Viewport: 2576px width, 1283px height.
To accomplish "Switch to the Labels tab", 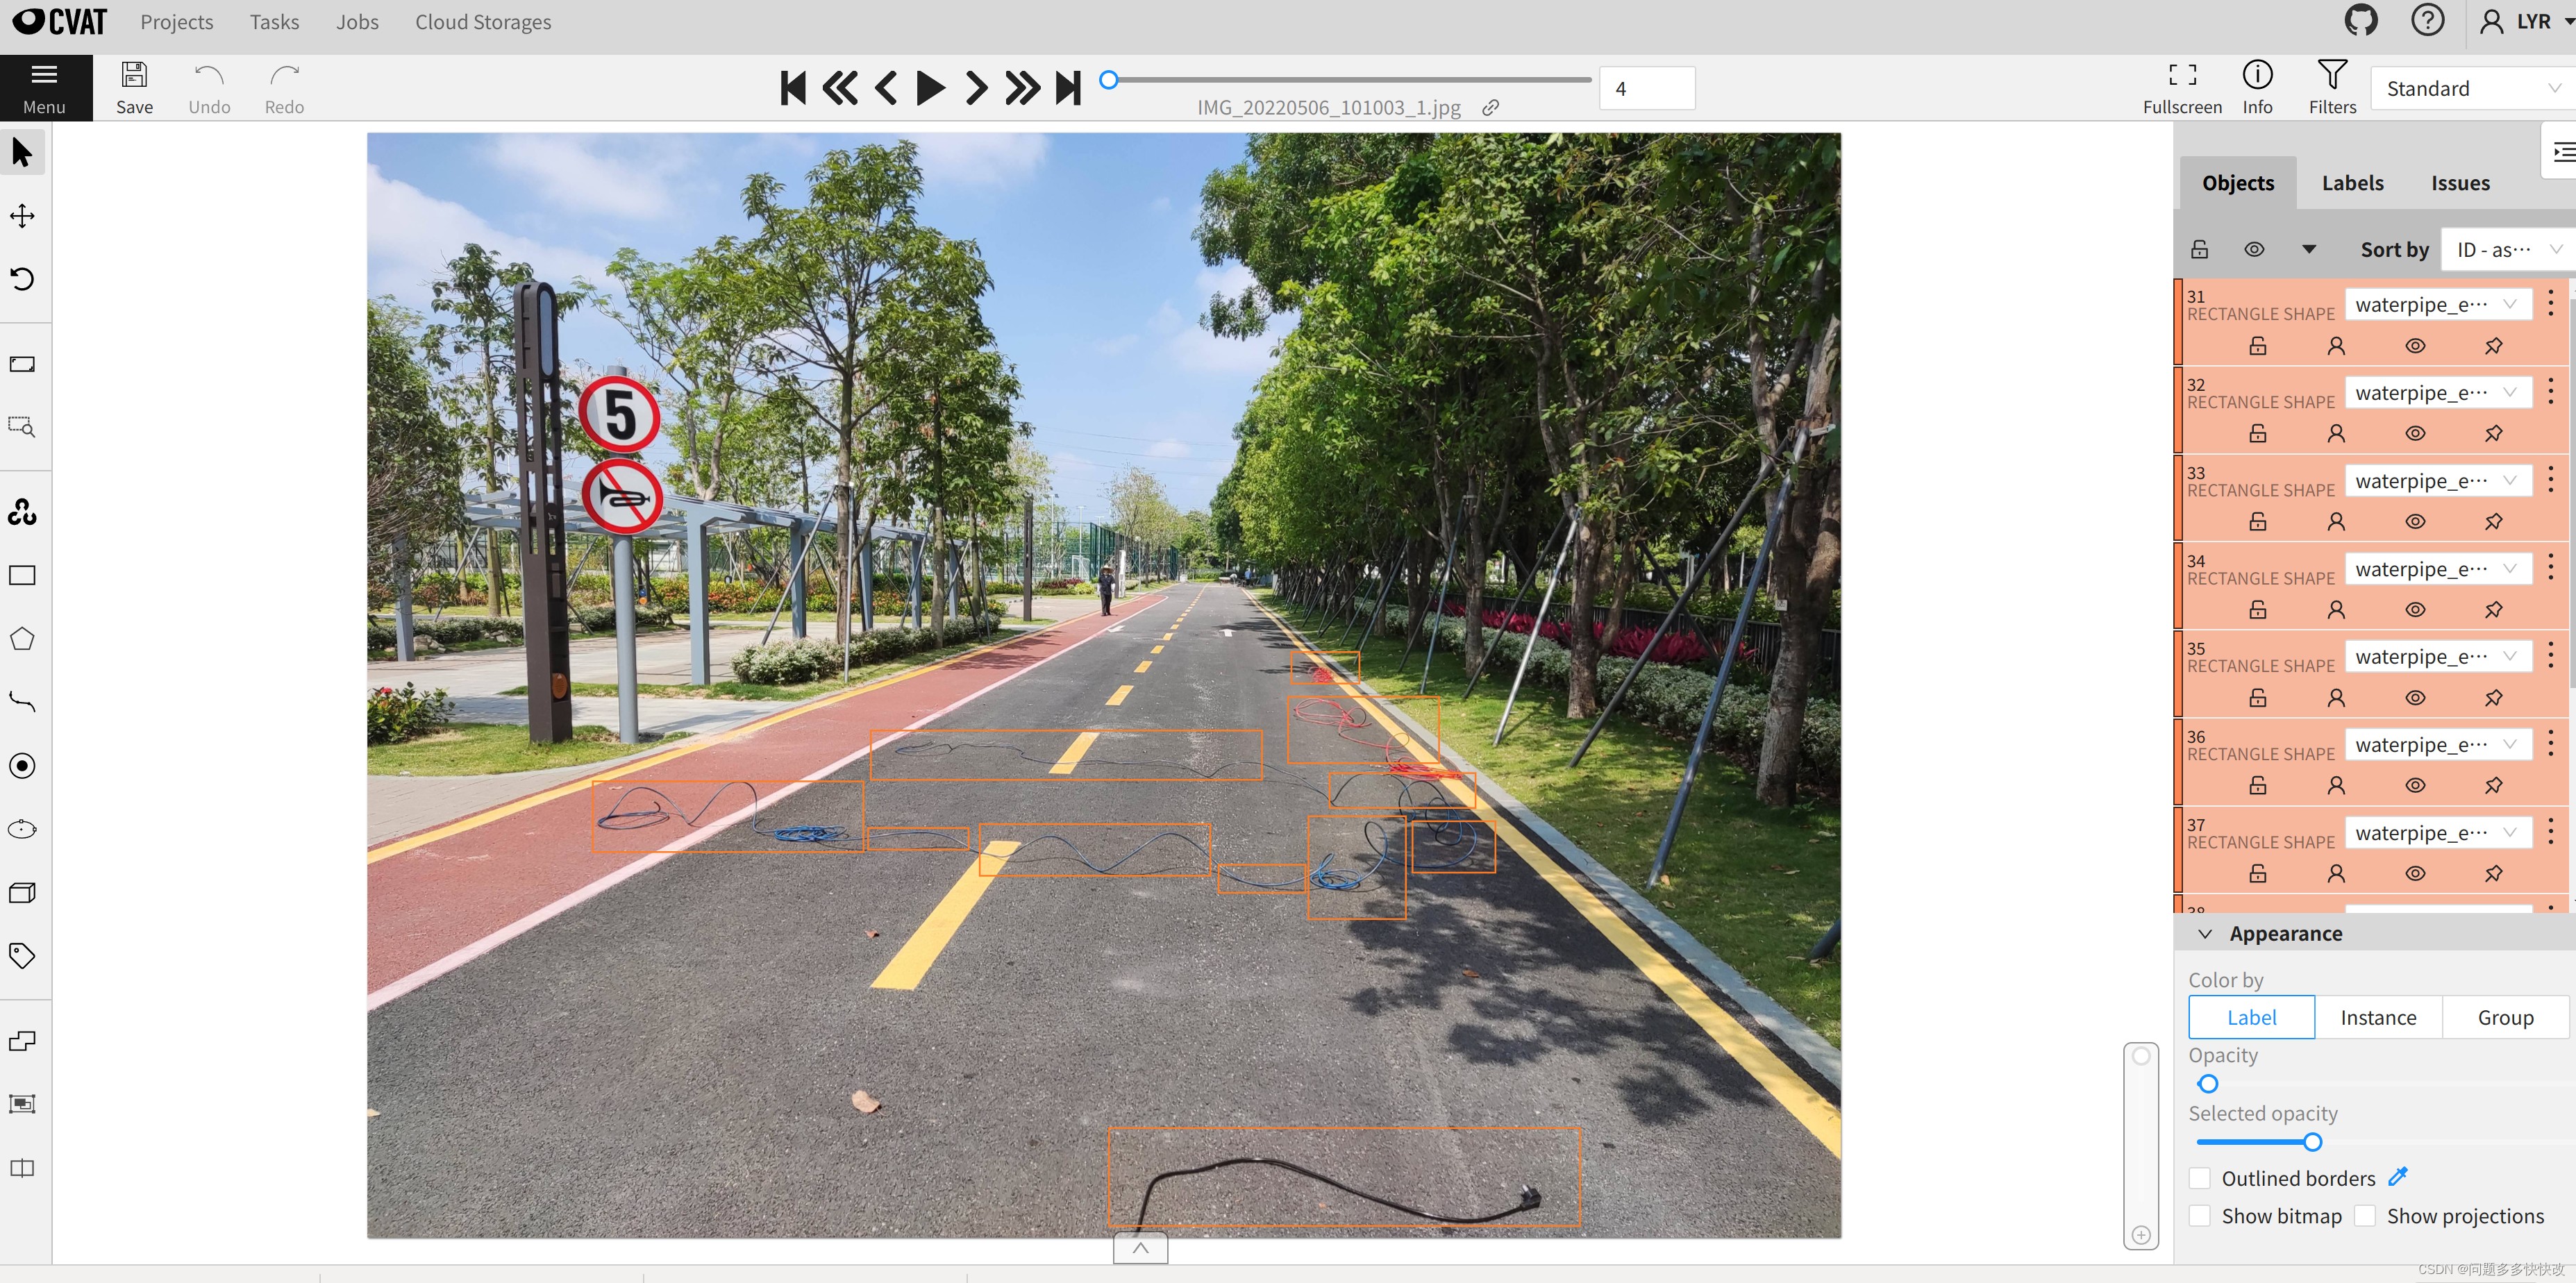I will pos(2352,183).
